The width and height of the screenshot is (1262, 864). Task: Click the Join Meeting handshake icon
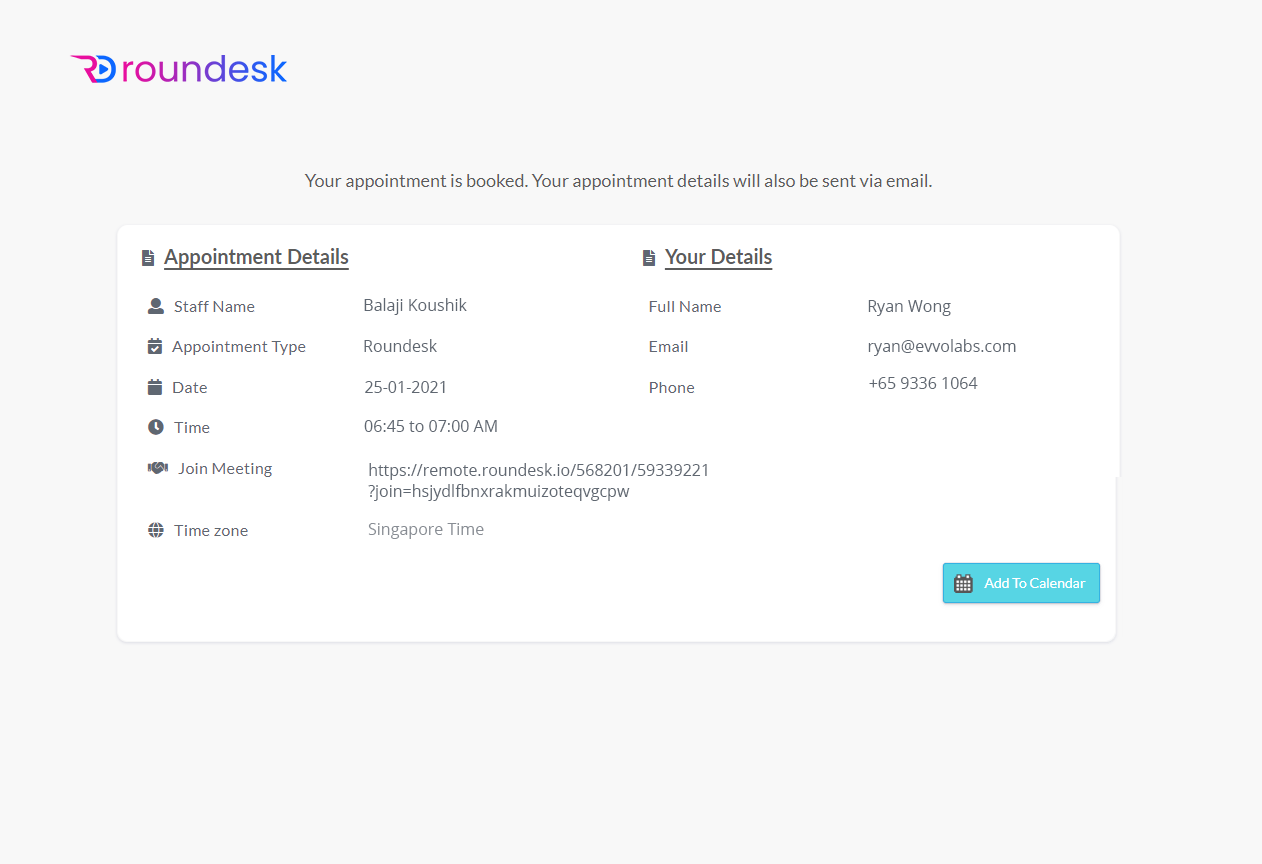158,468
